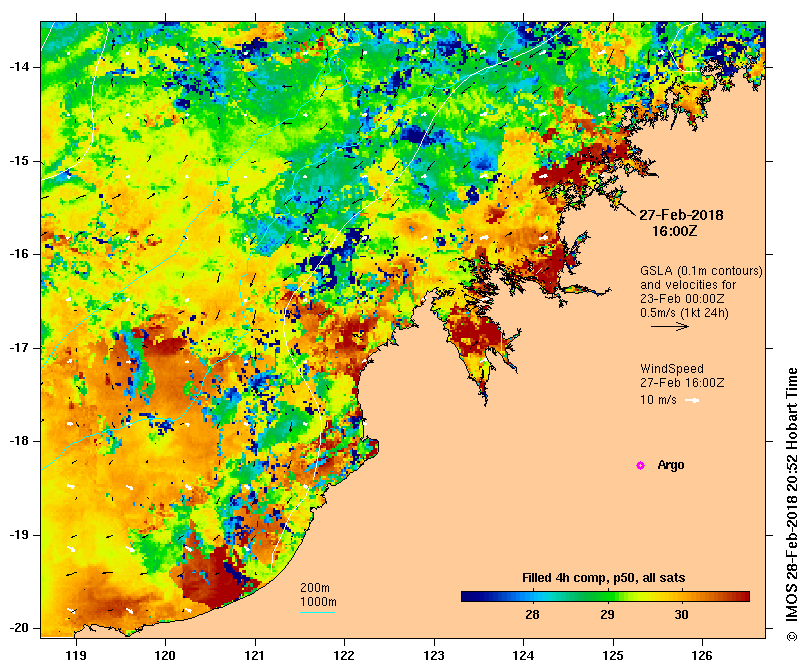Click the '-20' latitude axis label

tap(19, 628)
